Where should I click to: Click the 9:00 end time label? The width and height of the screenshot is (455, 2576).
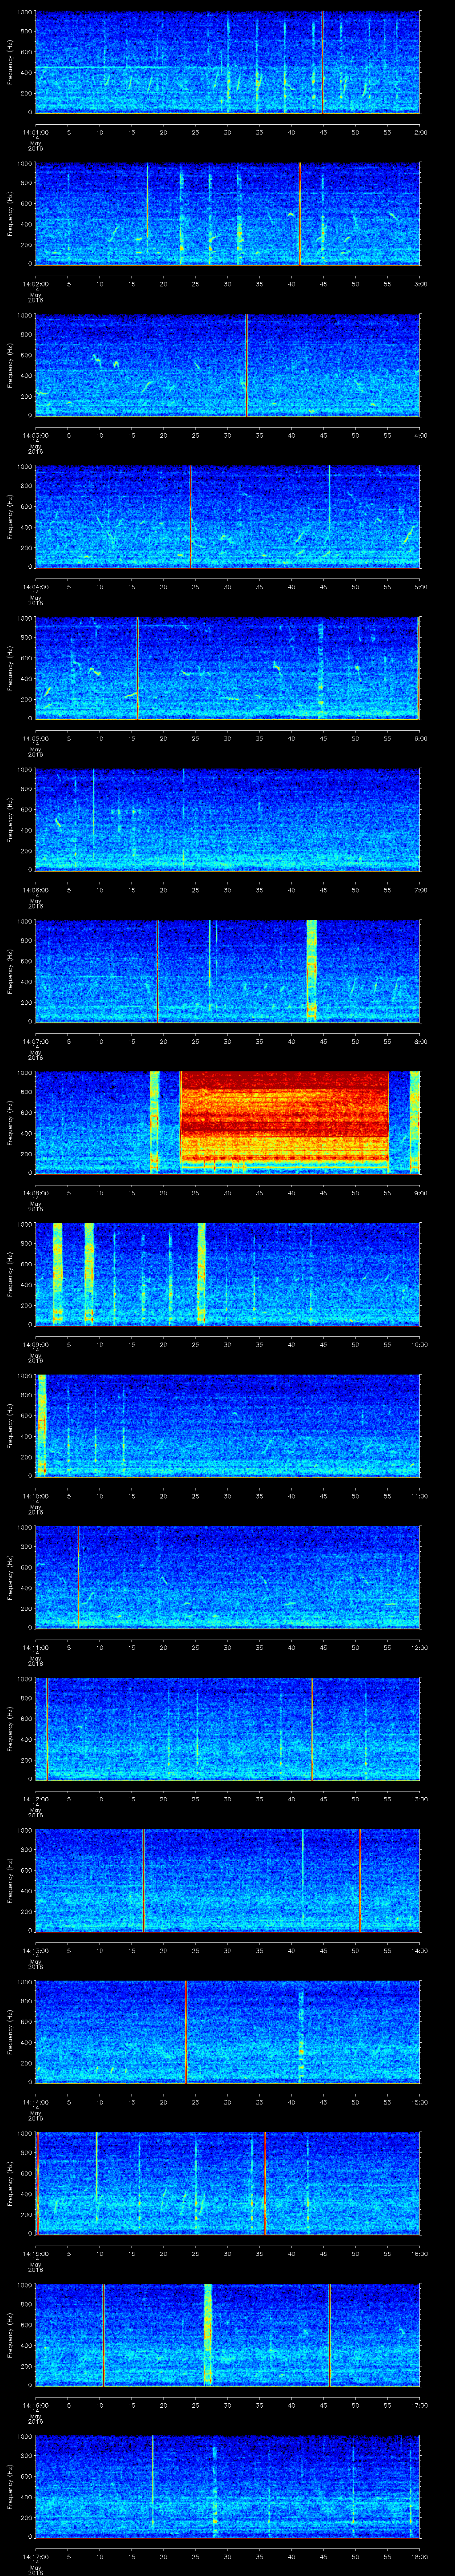[x=420, y=1193]
